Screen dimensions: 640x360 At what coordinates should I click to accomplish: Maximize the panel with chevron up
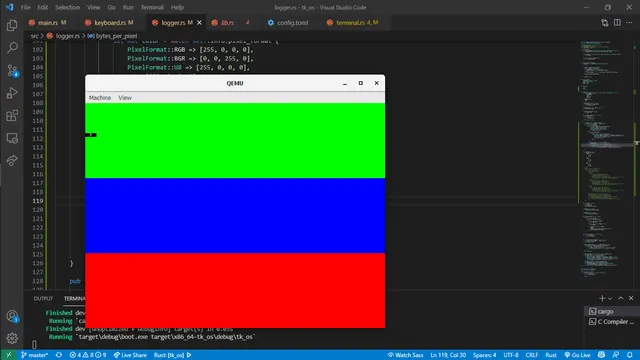point(620,298)
